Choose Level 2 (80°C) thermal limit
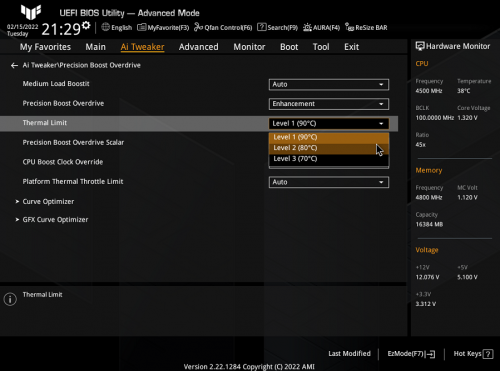Image resolution: width=500 pixels, height=371 pixels. [329, 148]
